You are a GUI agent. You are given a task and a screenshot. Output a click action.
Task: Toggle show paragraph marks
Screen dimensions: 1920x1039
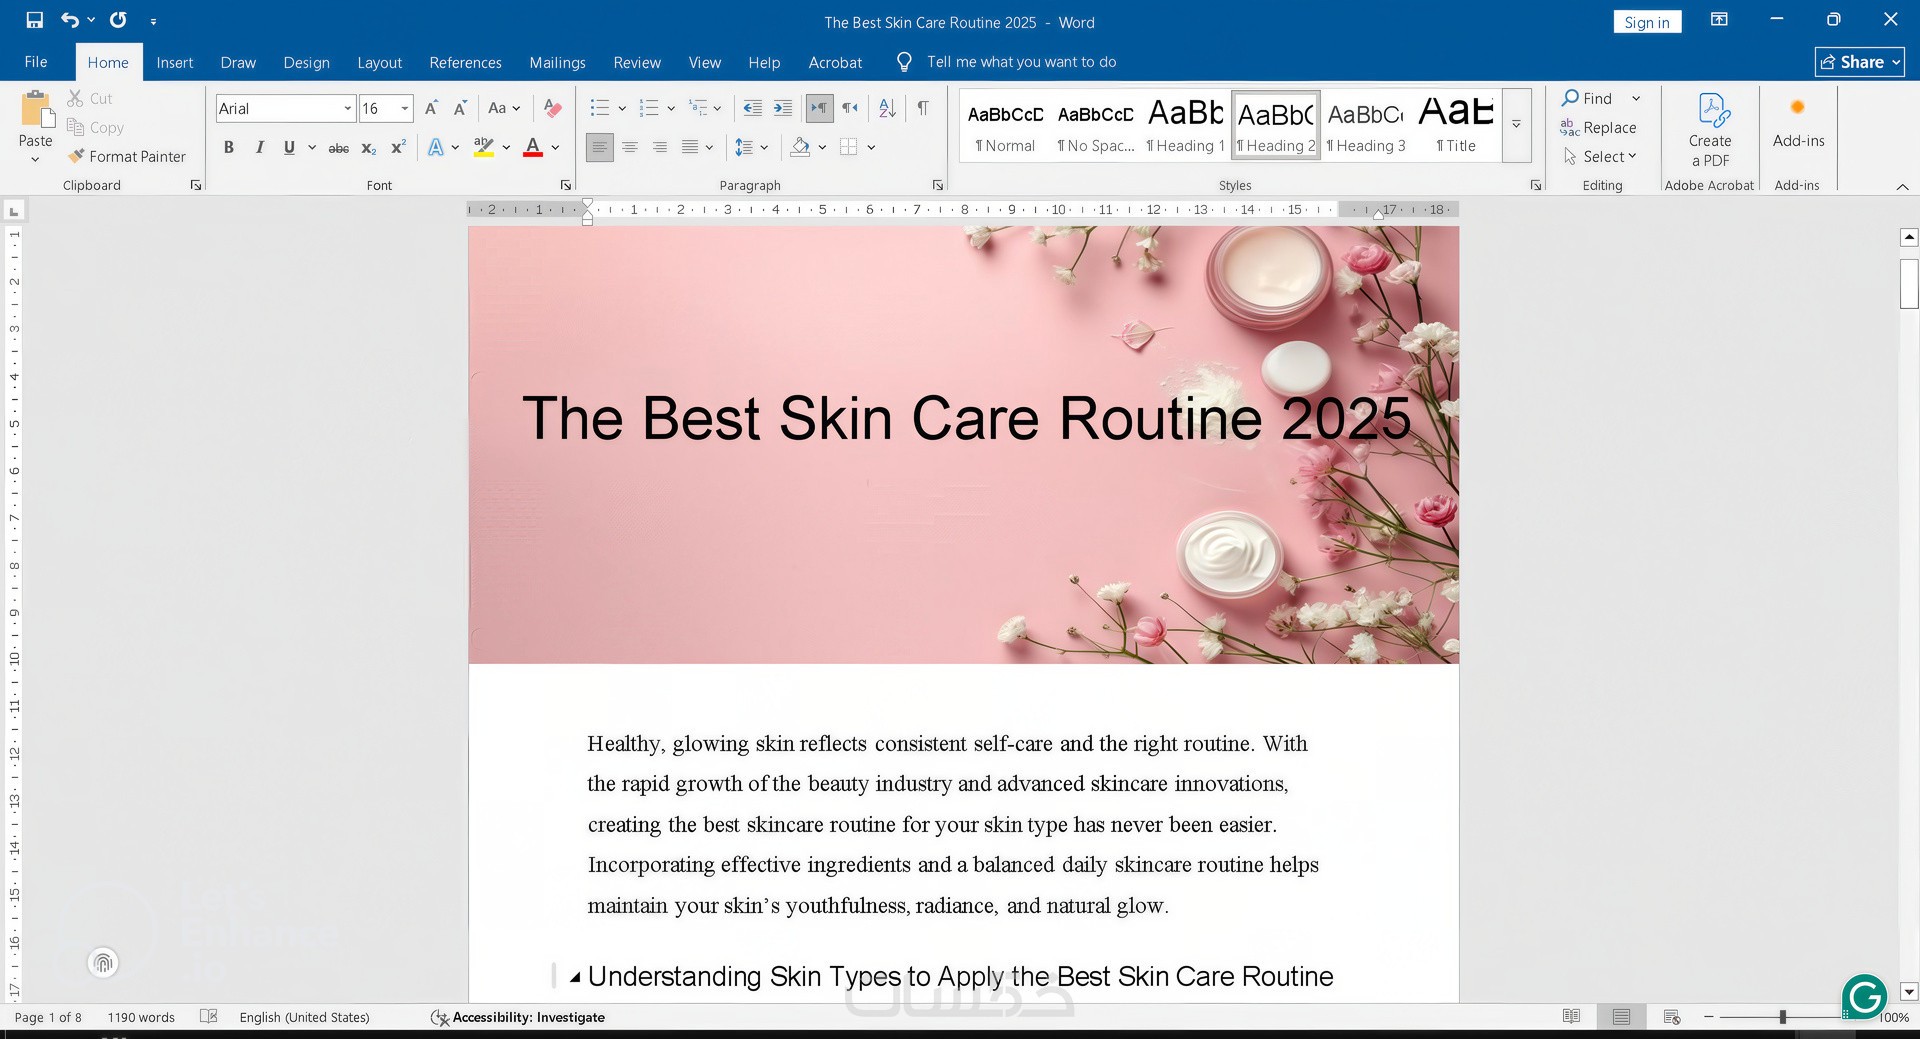click(x=923, y=108)
